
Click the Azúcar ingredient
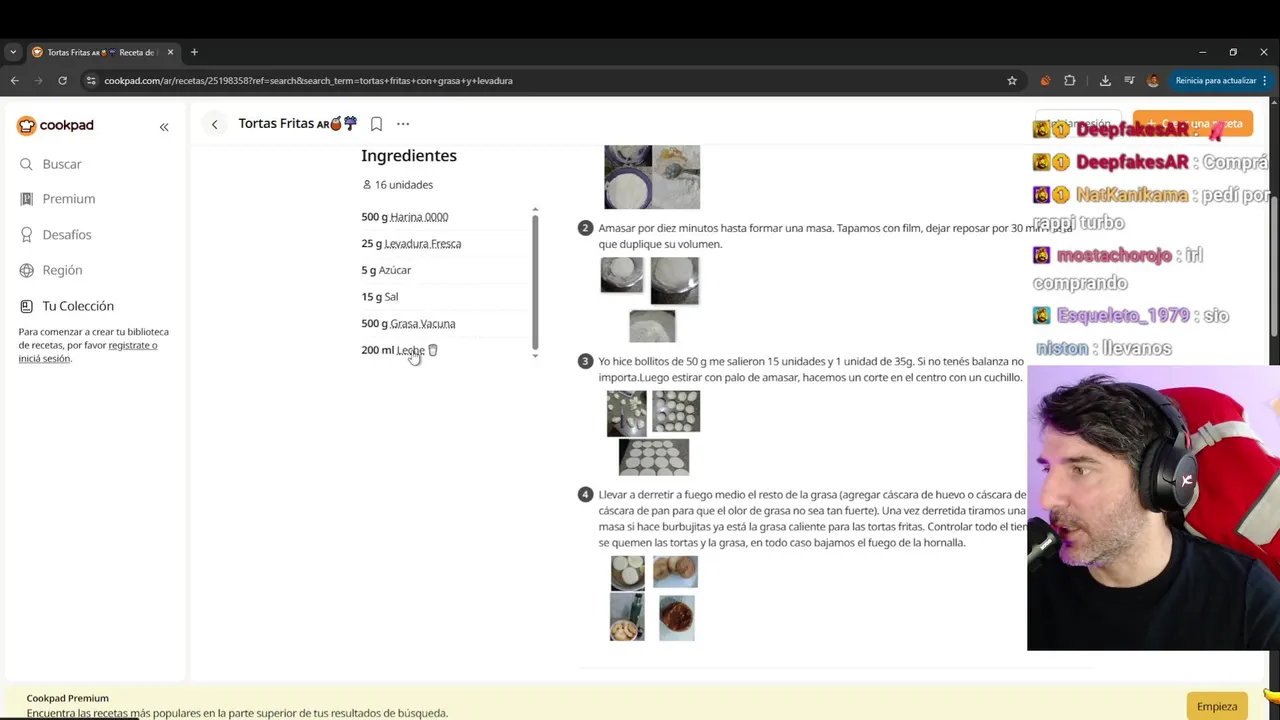pyautogui.click(x=395, y=270)
